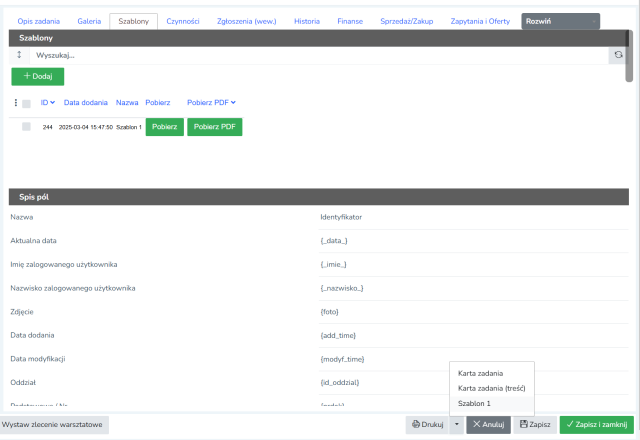The width and height of the screenshot is (640, 440).
Task: Open the Opis zadania tab
Action: pyautogui.click(x=38, y=21)
